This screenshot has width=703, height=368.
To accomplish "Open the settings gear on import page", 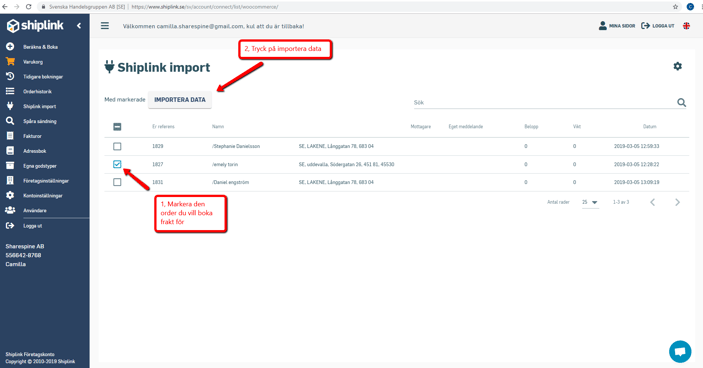I will point(677,66).
